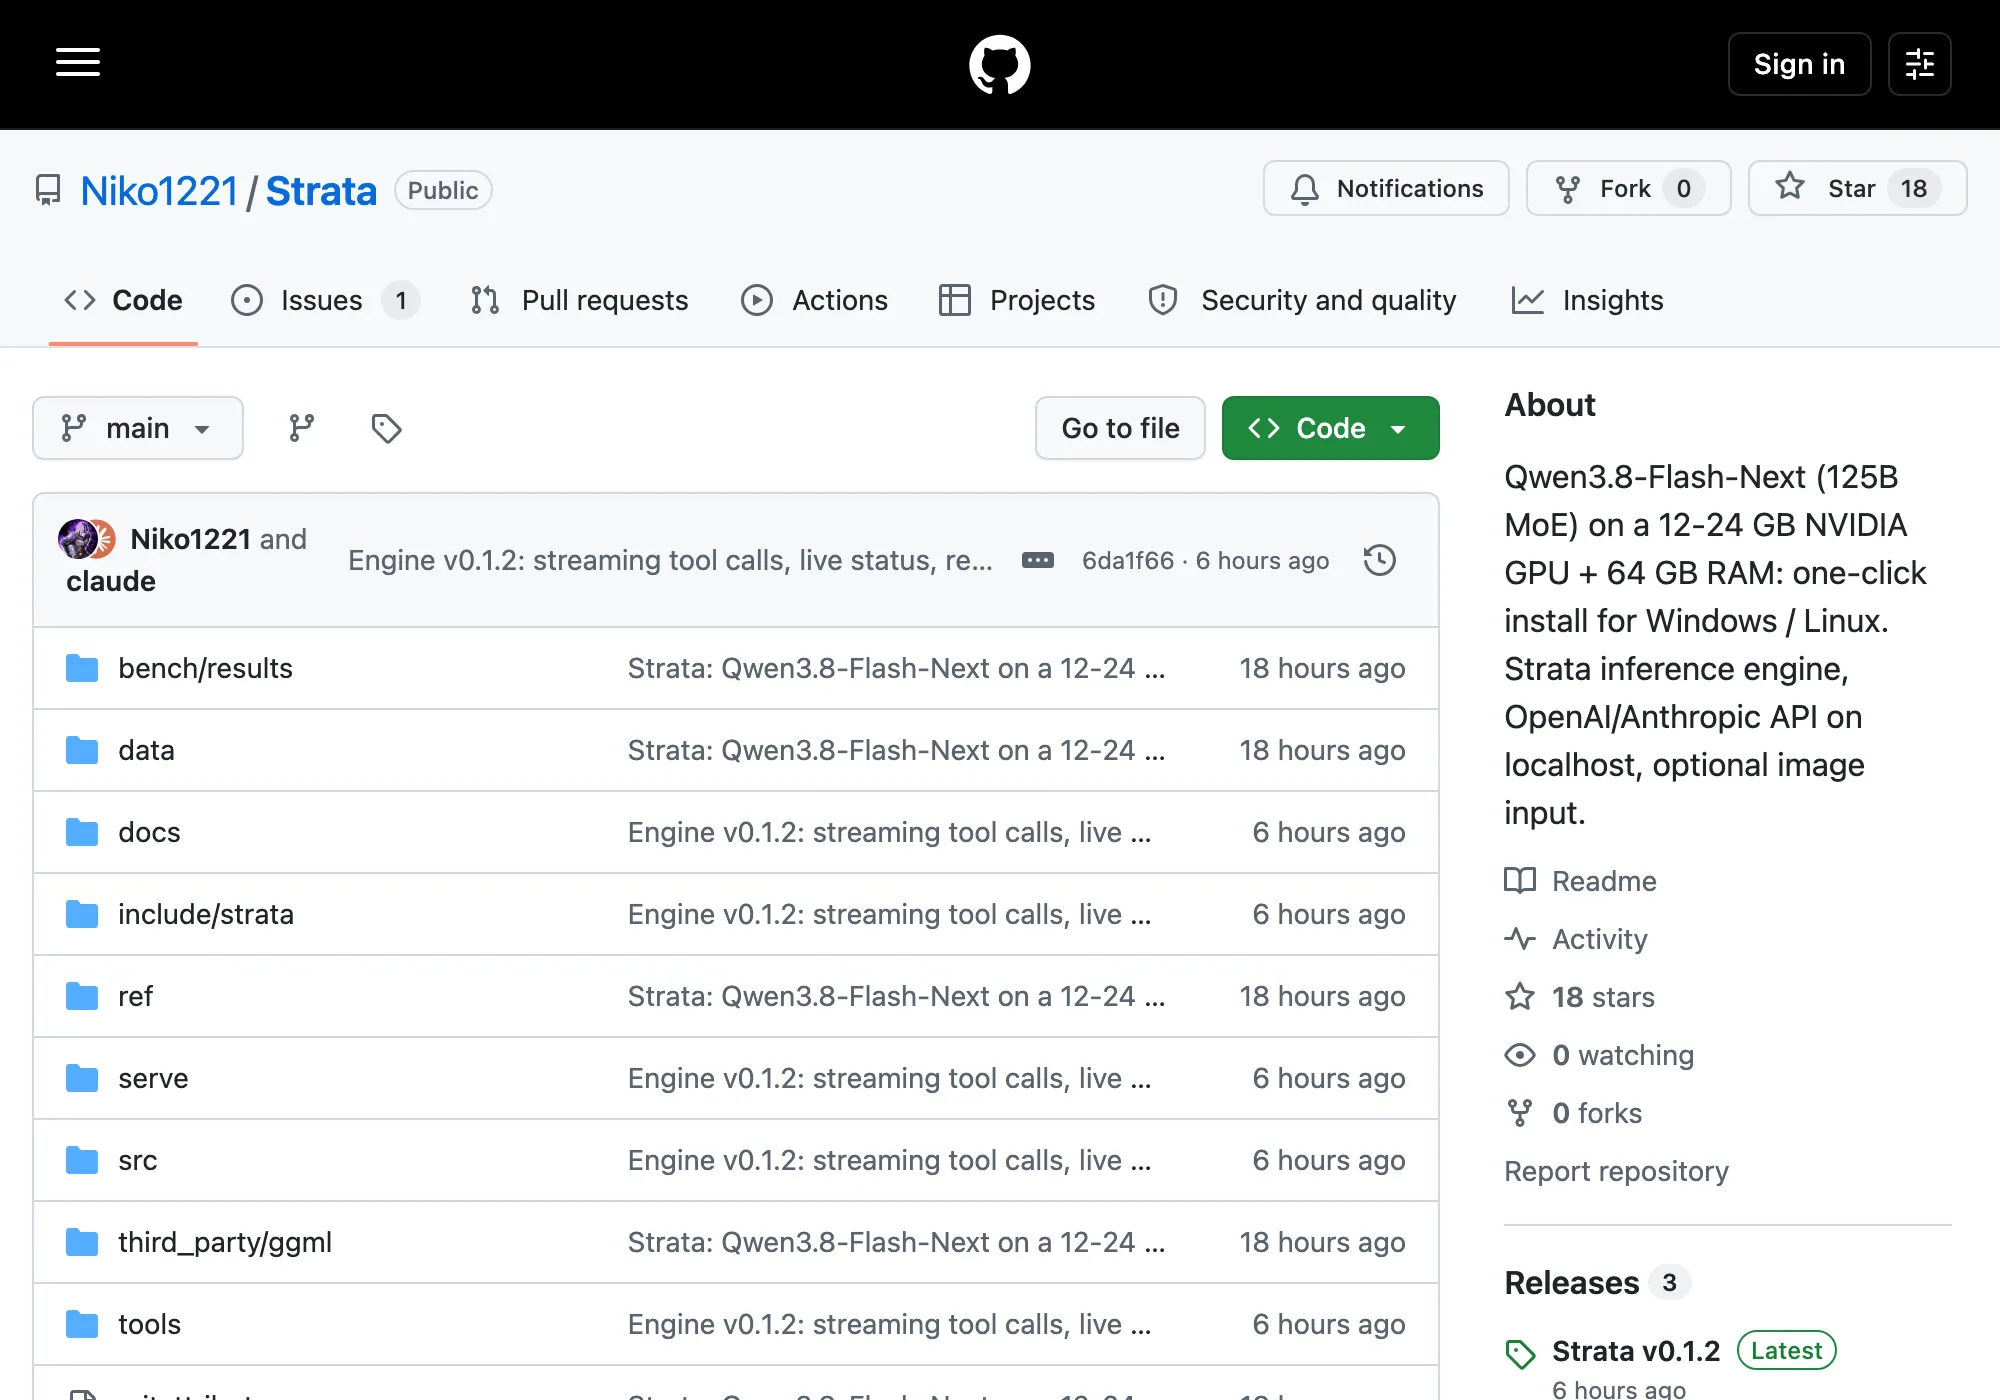Open the third_party/ggml folder

pyautogui.click(x=225, y=1242)
